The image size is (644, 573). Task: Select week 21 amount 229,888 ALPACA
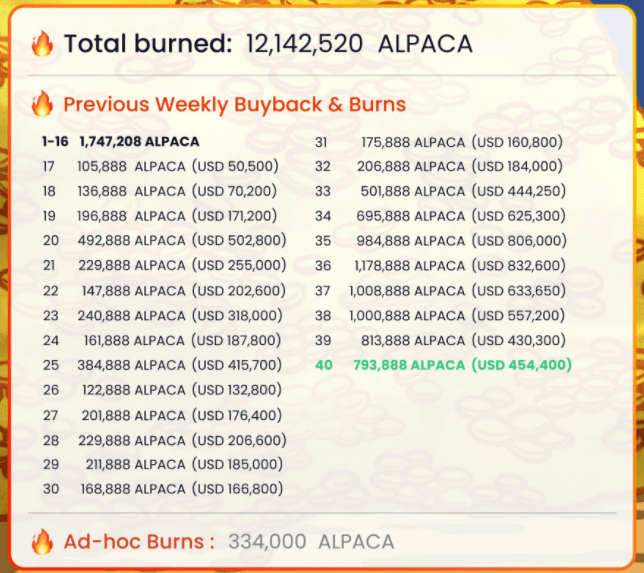(131, 266)
